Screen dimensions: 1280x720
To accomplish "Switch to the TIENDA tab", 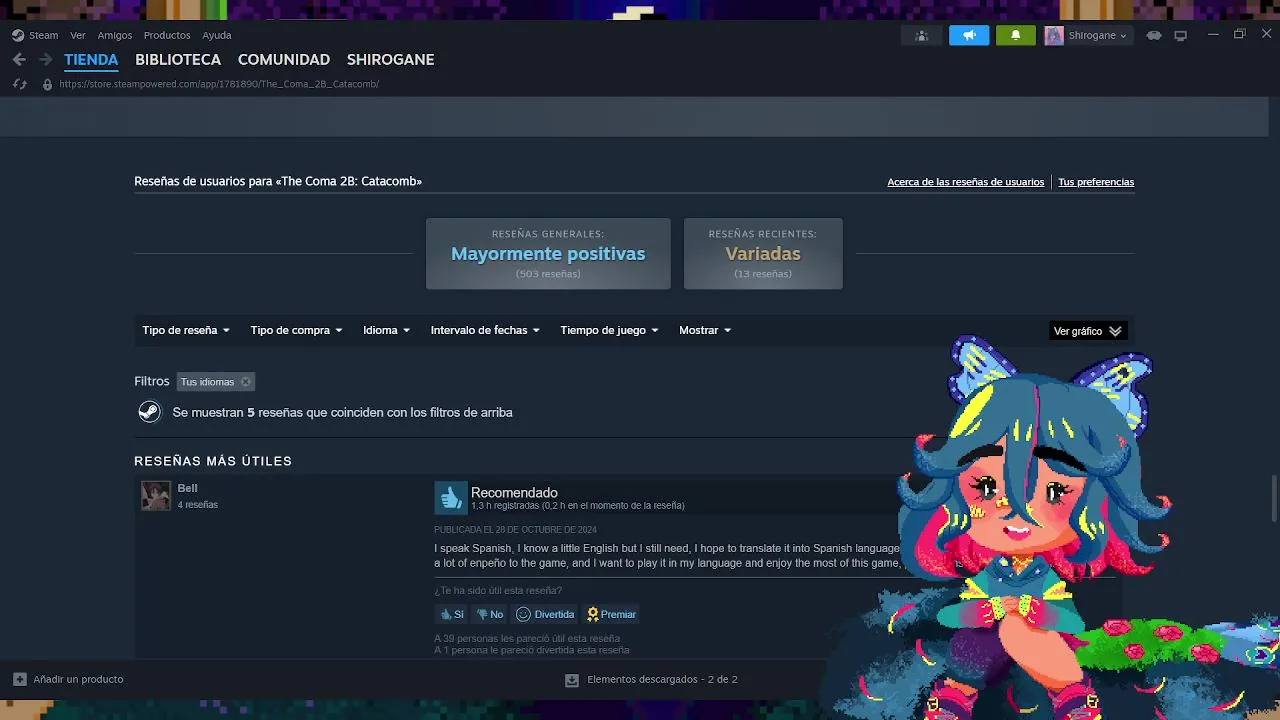I will pos(91,60).
